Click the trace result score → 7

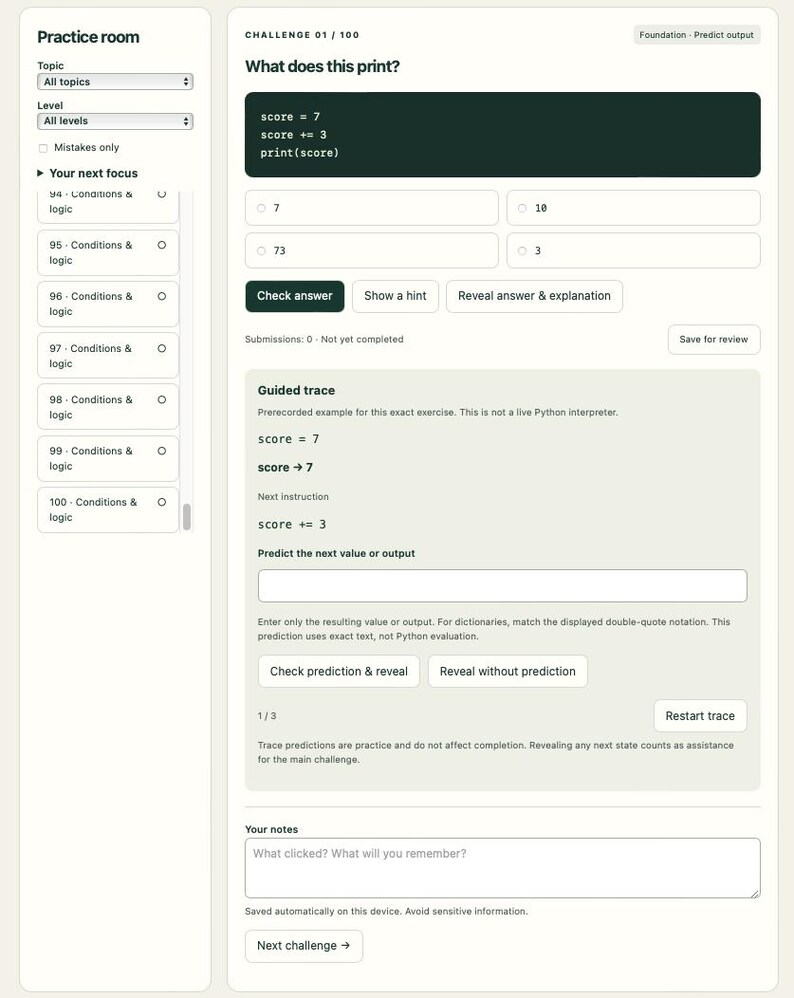tap(285, 467)
